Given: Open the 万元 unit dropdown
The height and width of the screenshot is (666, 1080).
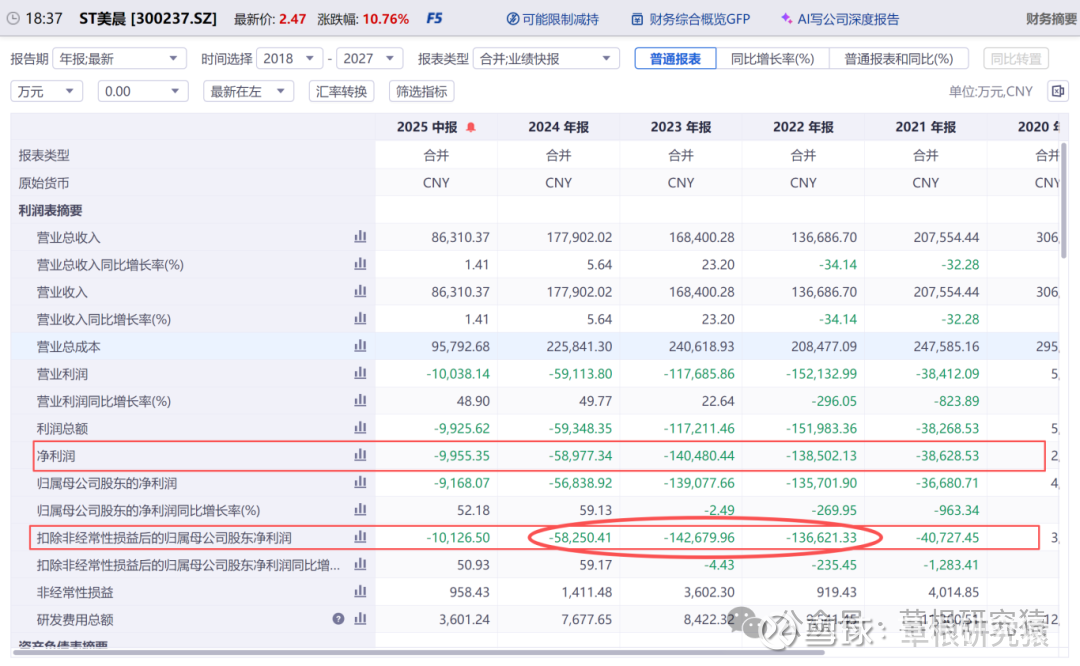Looking at the screenshot, I should (x=47, y=91).
